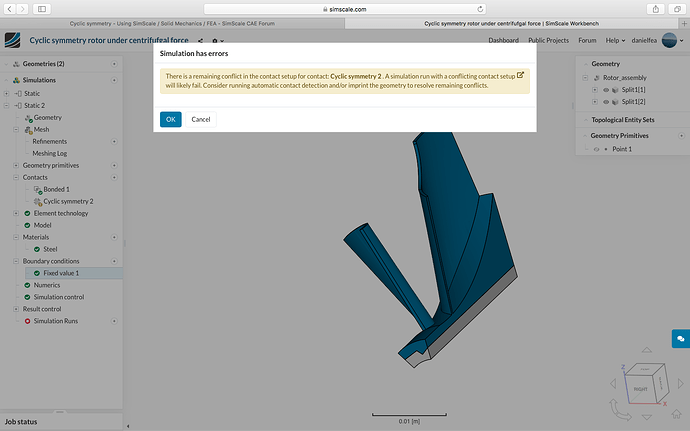Click Safari back navigation button
Viewport: 690px width, 431px height.
tap(10, 9)
